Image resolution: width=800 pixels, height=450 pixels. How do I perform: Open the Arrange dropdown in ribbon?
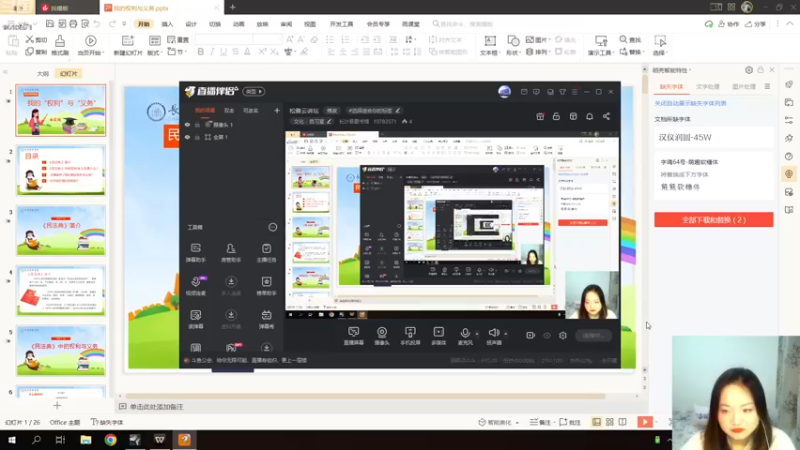[538, 52]
